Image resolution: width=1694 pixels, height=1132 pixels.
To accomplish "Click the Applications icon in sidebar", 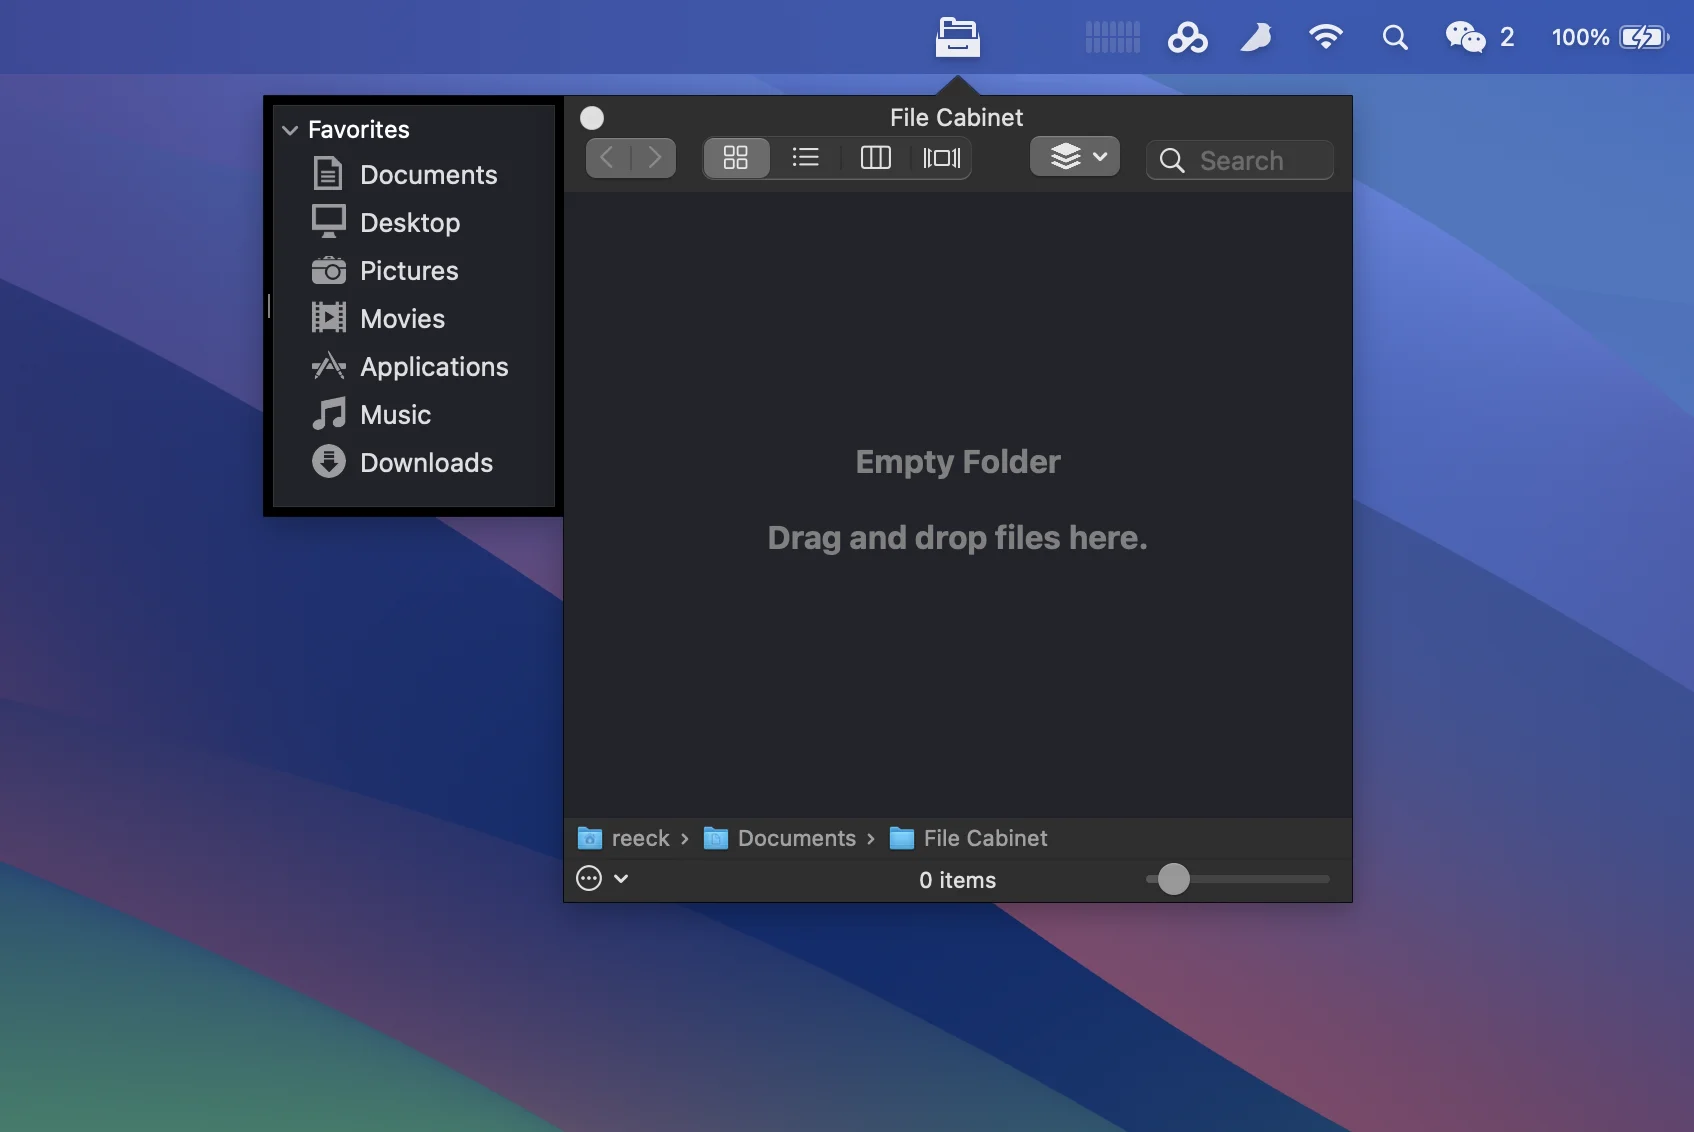I will point(328,366).
